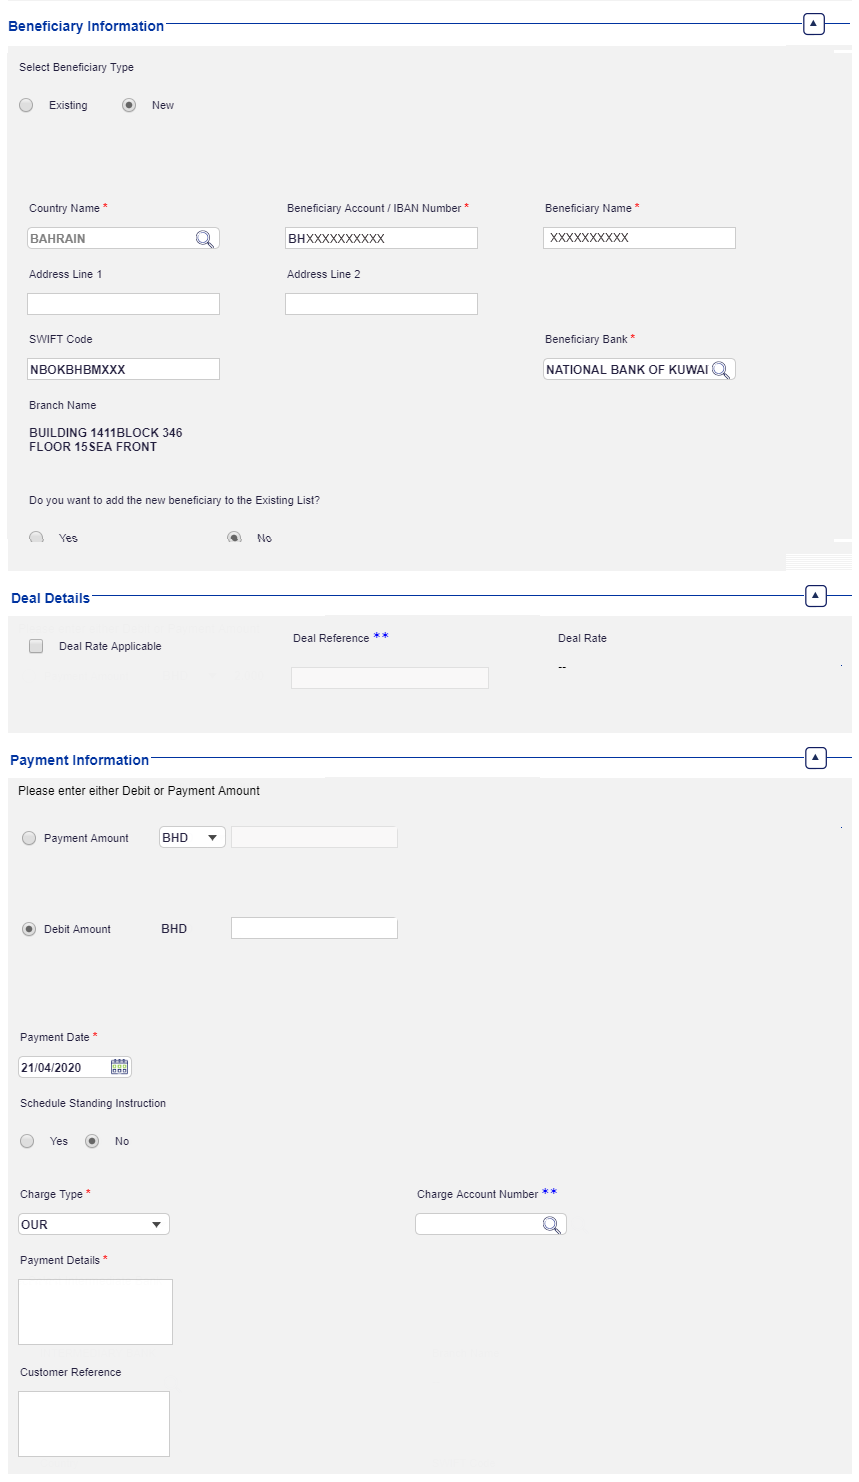859x1482 pixels.
Task: Select the New beneficiary type radio
Action: click(x=129, y=105)
